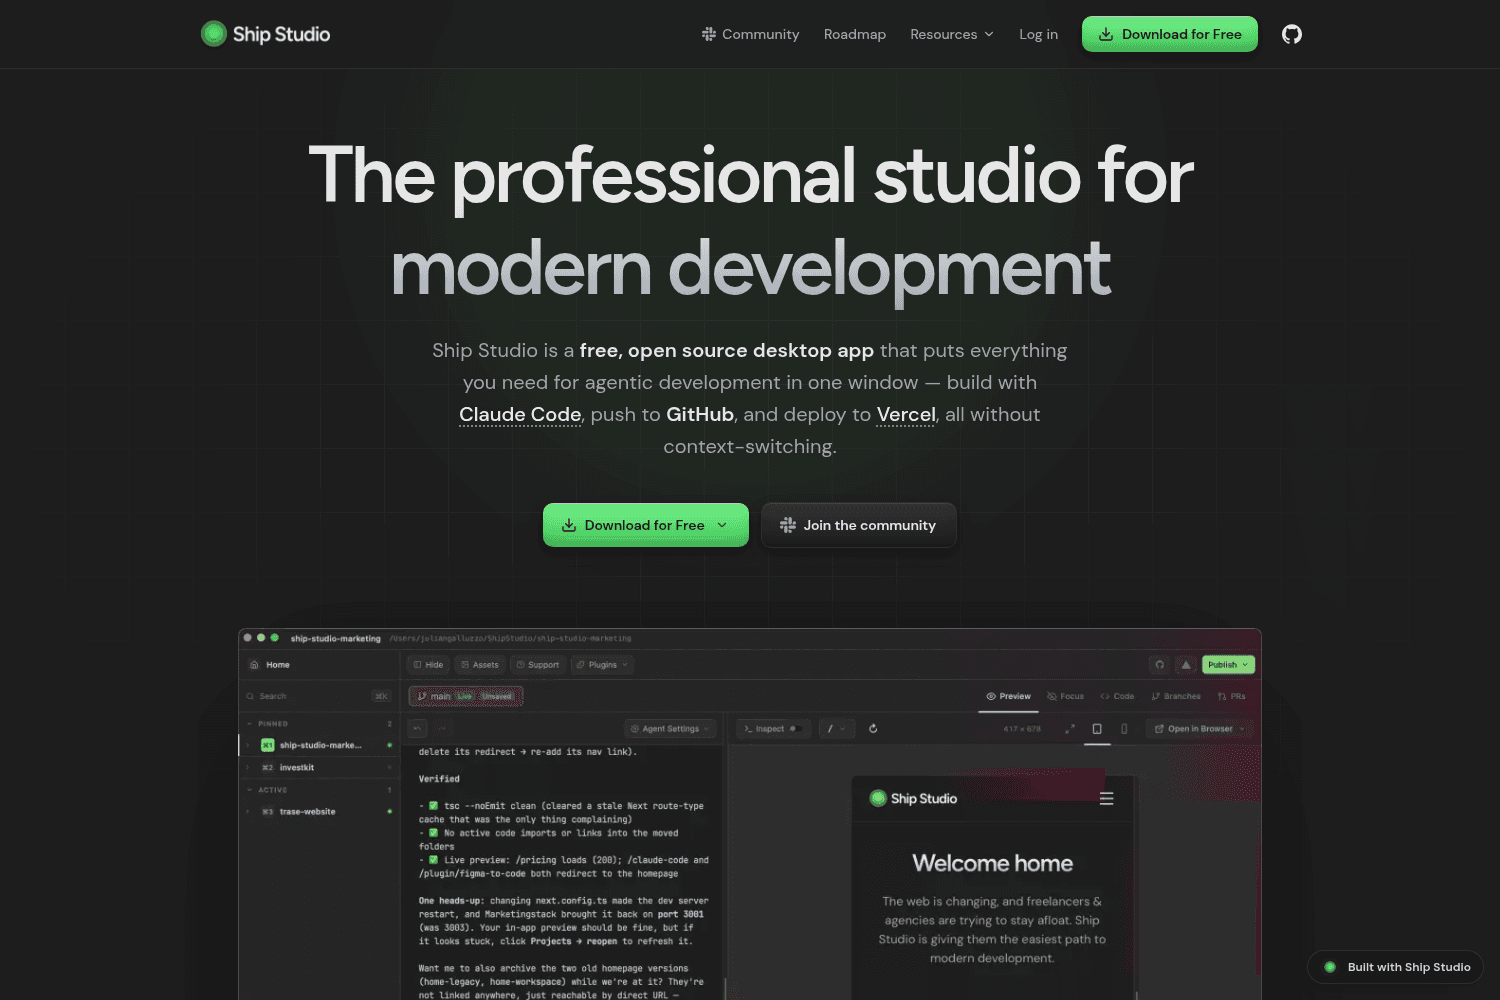
Task: Click the green status dot beside trase-website
Action: [x=389, y=812]
